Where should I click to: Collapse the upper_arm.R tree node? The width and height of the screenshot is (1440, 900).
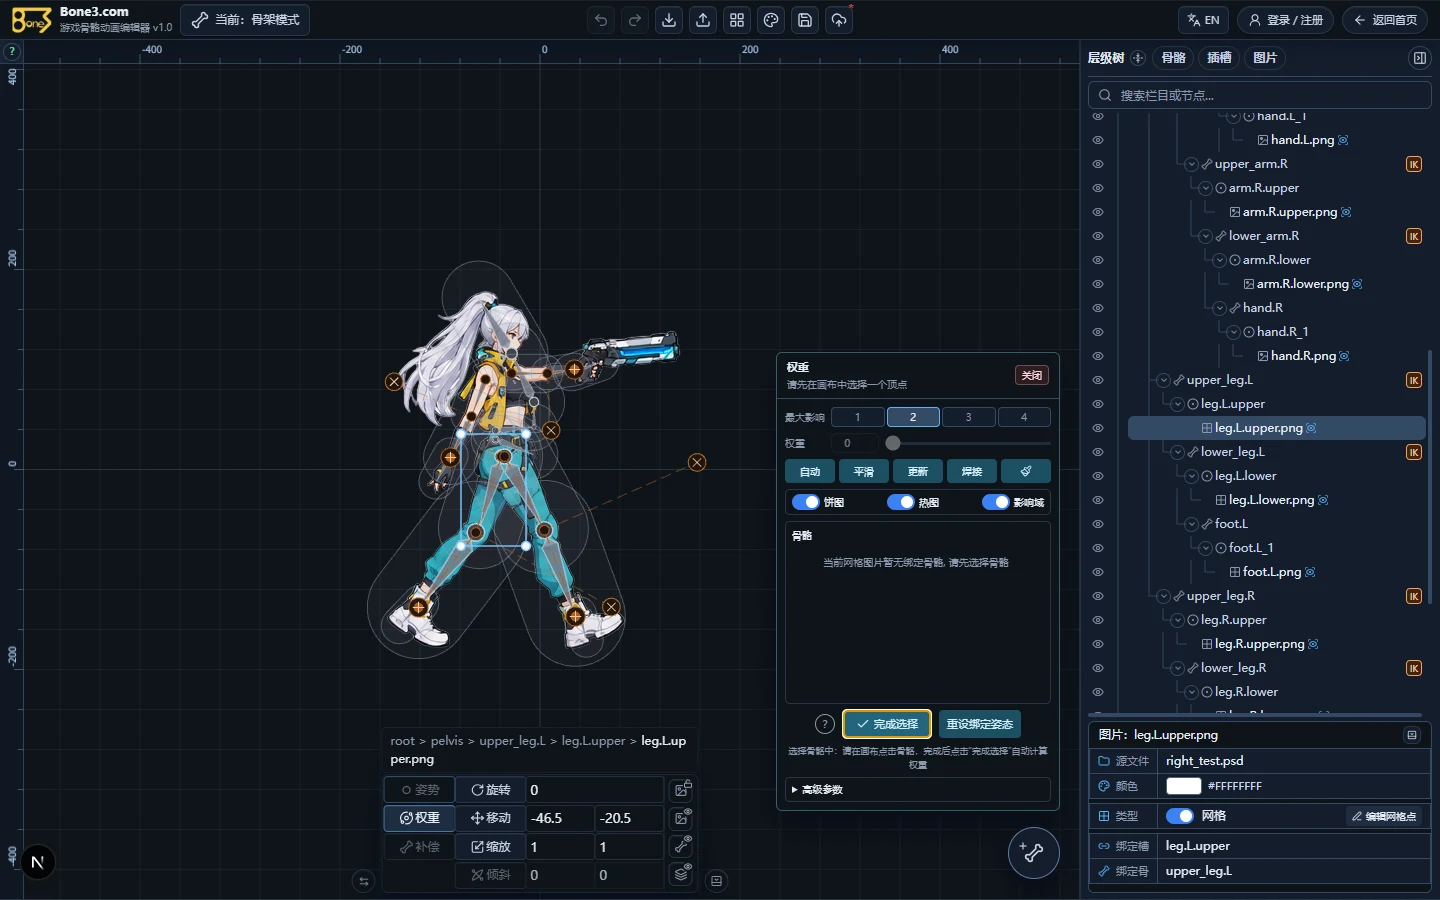[1191, 164]
